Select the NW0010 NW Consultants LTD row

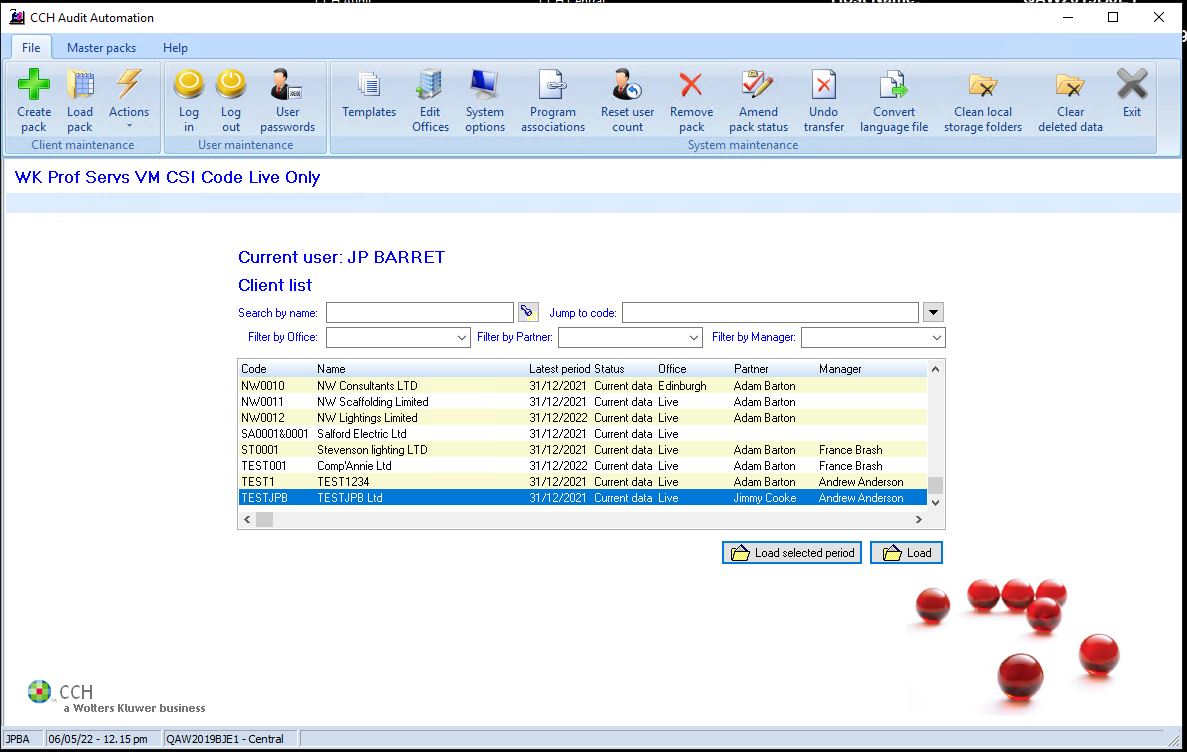click(x=582, y=385)
